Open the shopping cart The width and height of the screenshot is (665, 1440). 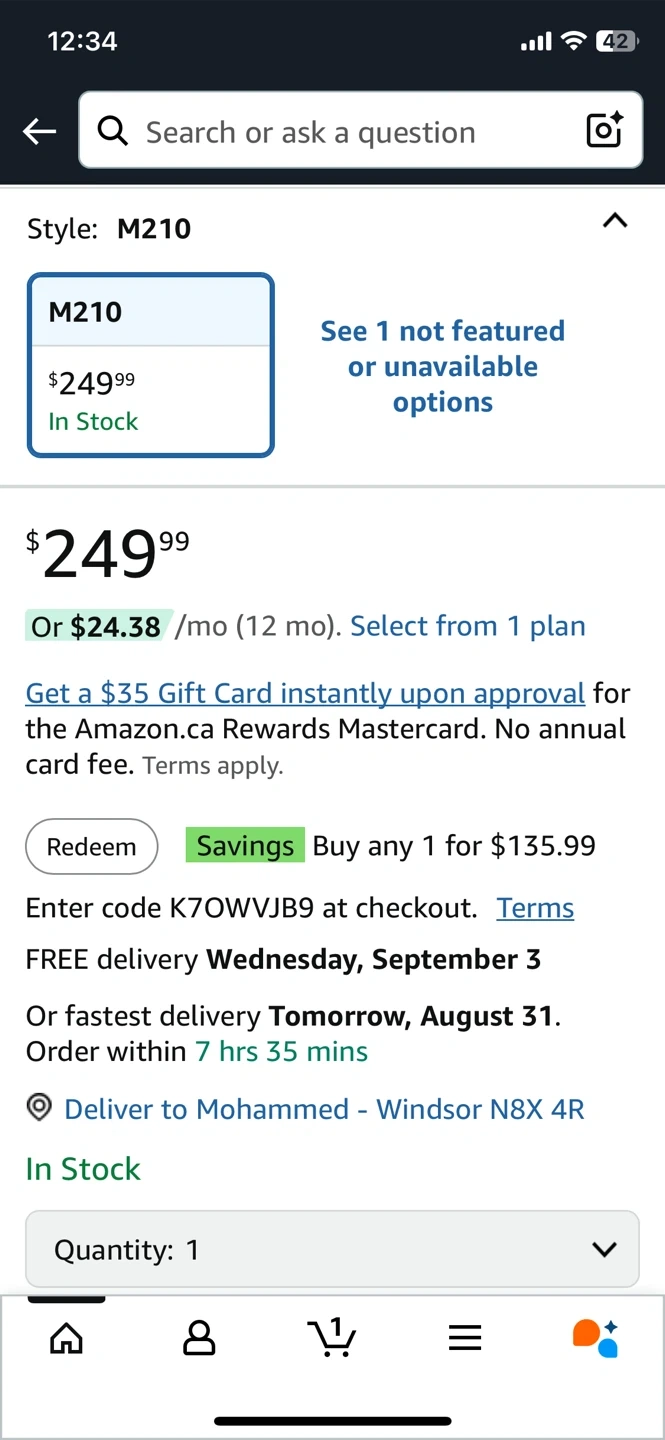pyautogui.click(x=331, y=1337)
